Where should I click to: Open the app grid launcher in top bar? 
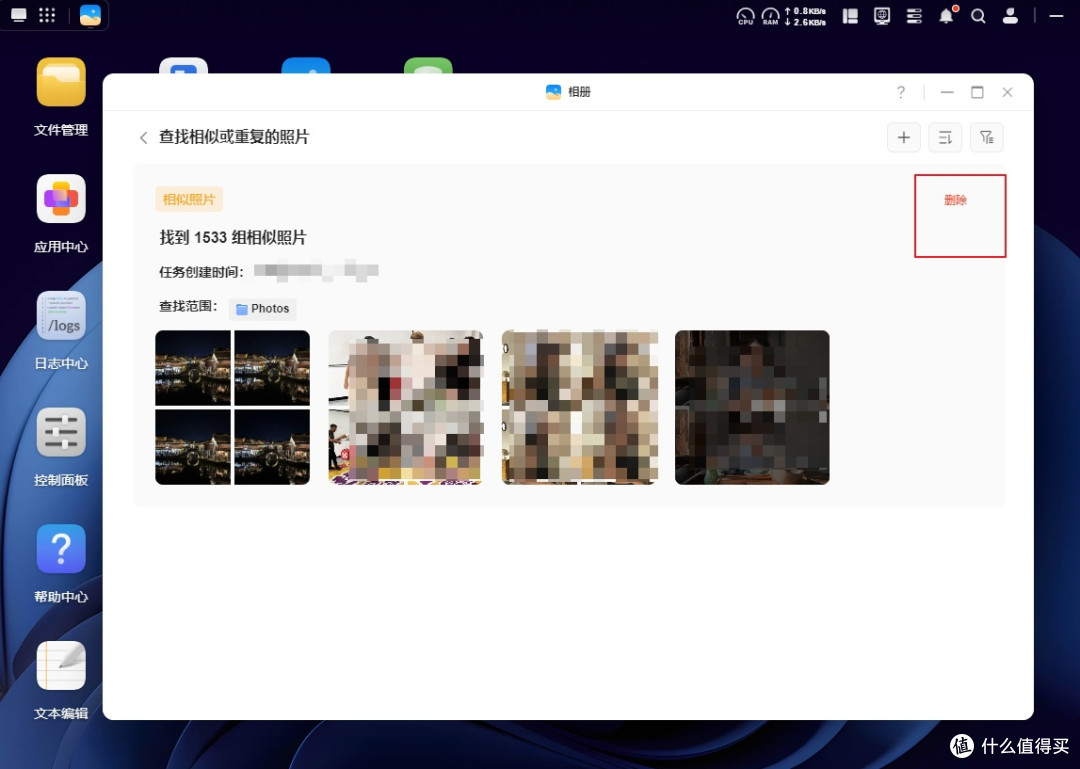click(x=47, y=15)
